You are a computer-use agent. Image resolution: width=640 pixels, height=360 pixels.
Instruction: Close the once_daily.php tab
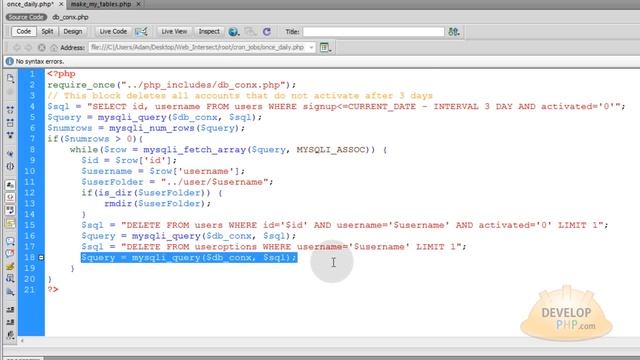point(61,4)
